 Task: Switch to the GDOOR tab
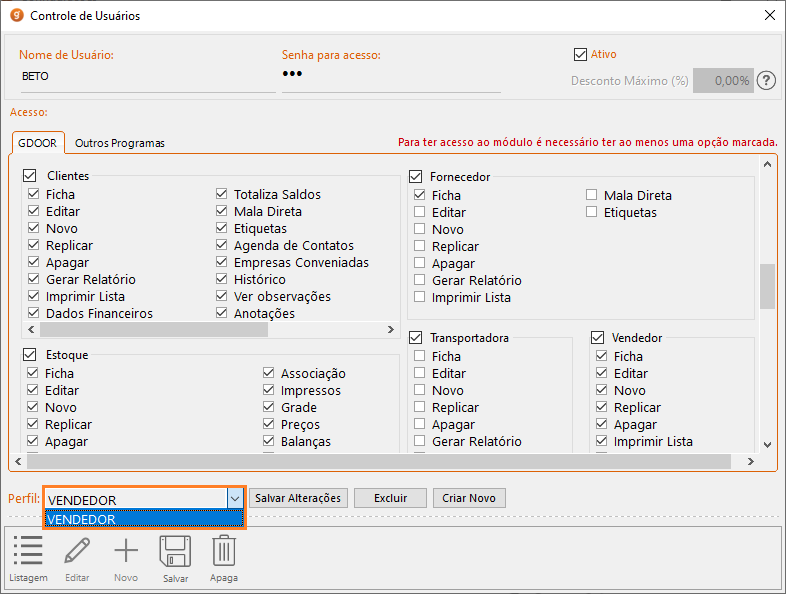click(38, 143)
